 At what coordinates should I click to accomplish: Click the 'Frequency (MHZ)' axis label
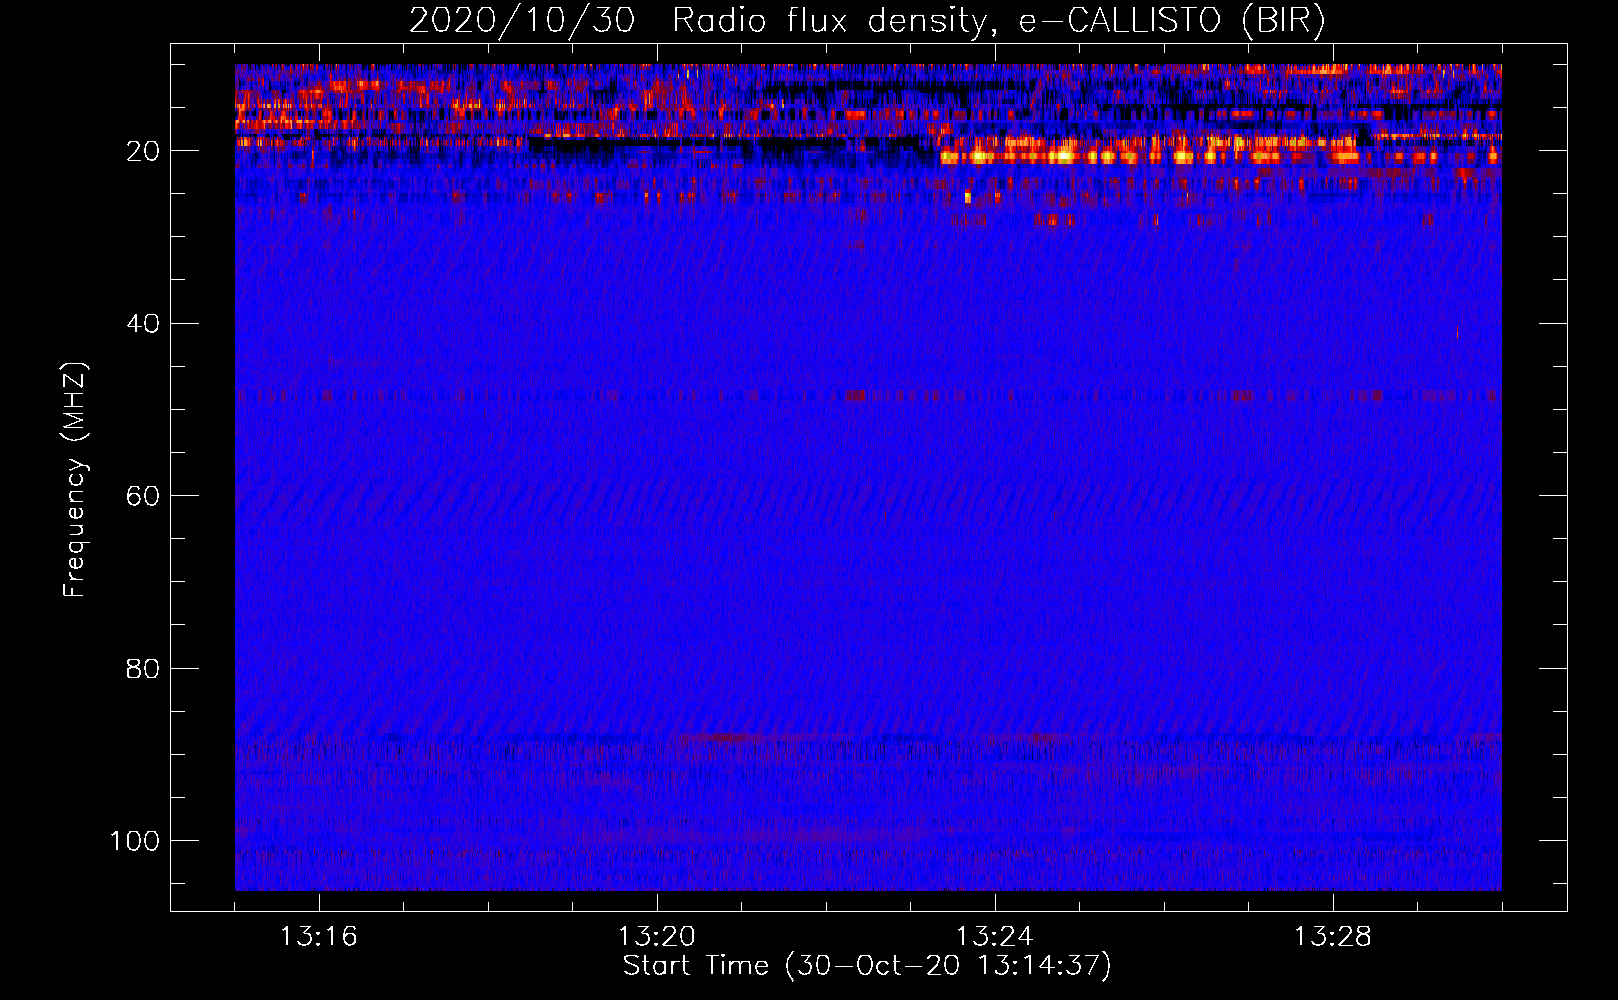(x=74, y=480)
